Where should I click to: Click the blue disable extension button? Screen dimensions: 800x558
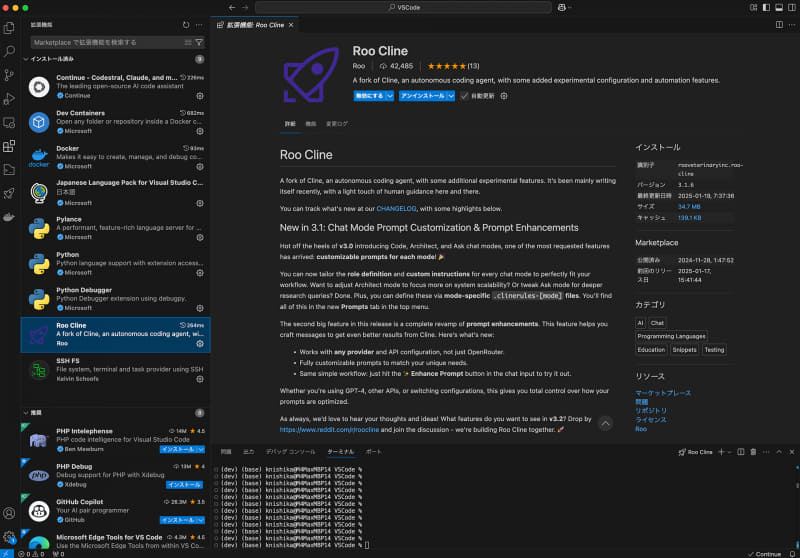coord(369,96)
